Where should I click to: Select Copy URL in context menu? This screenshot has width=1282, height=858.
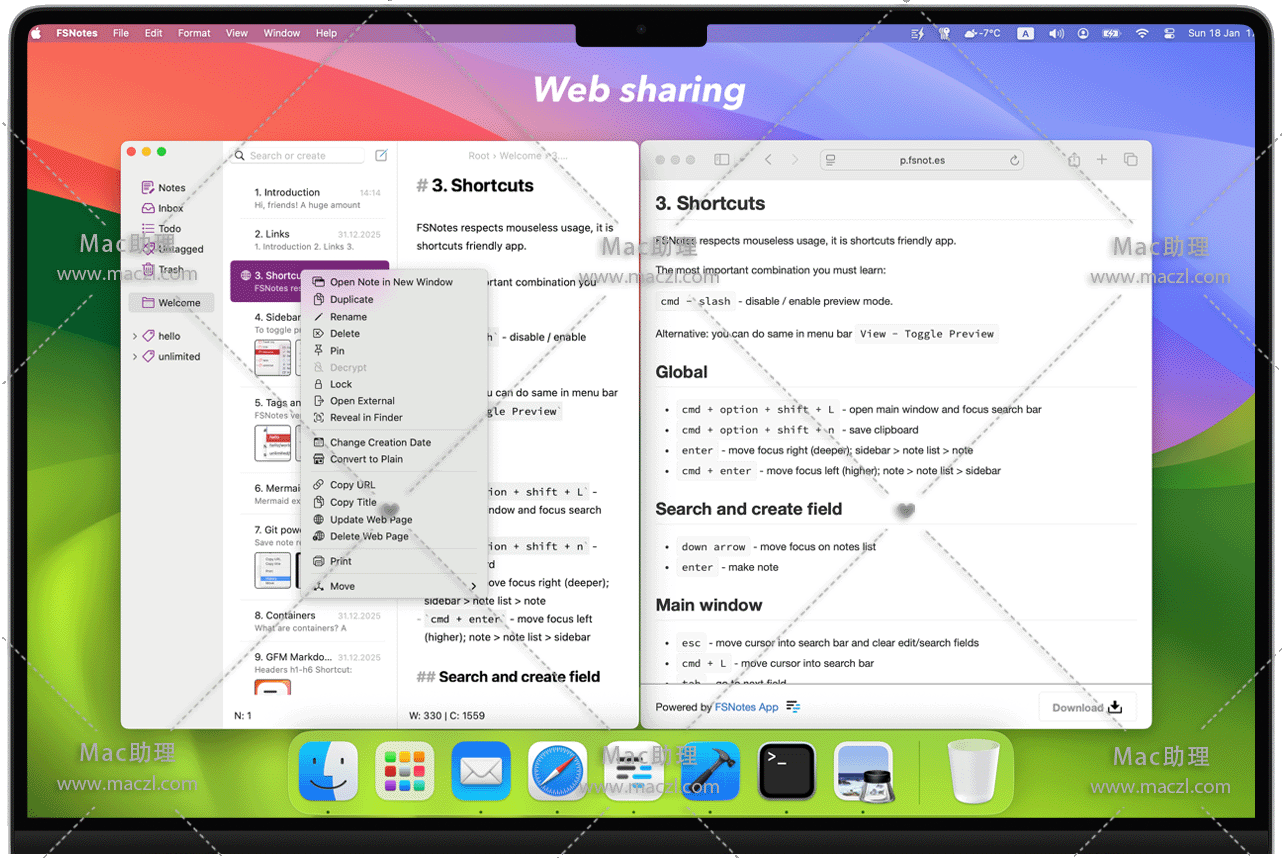pos(352,485)
